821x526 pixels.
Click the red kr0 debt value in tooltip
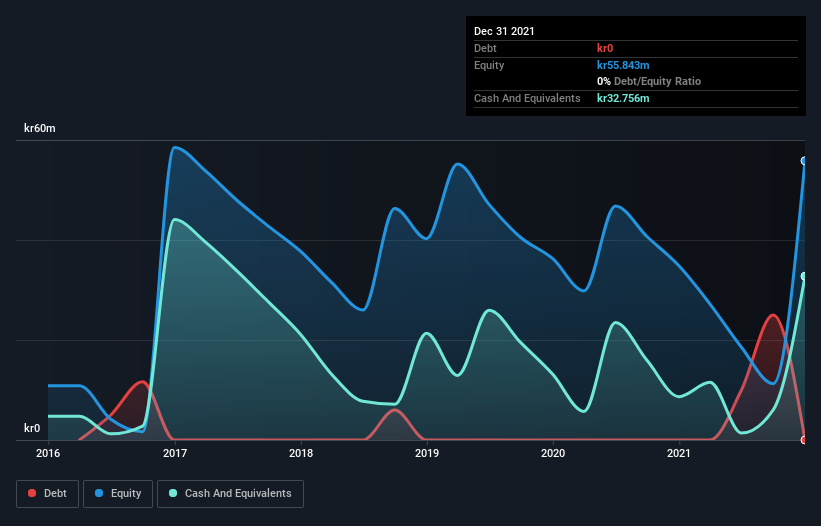tap(605, 48)
